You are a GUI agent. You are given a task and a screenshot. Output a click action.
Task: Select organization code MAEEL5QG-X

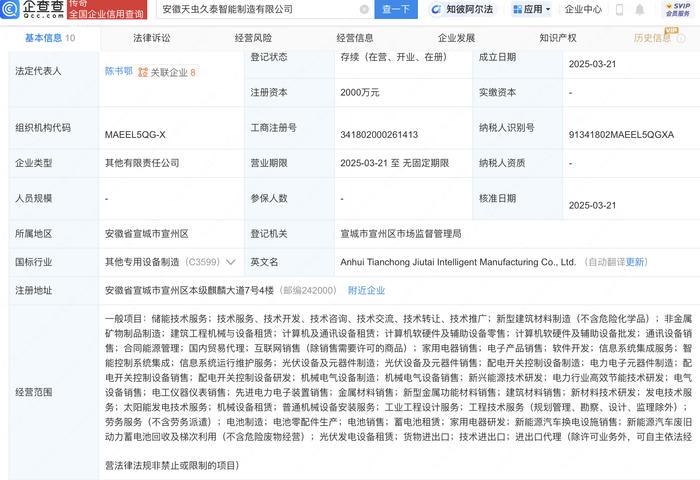tap(135, 134)
